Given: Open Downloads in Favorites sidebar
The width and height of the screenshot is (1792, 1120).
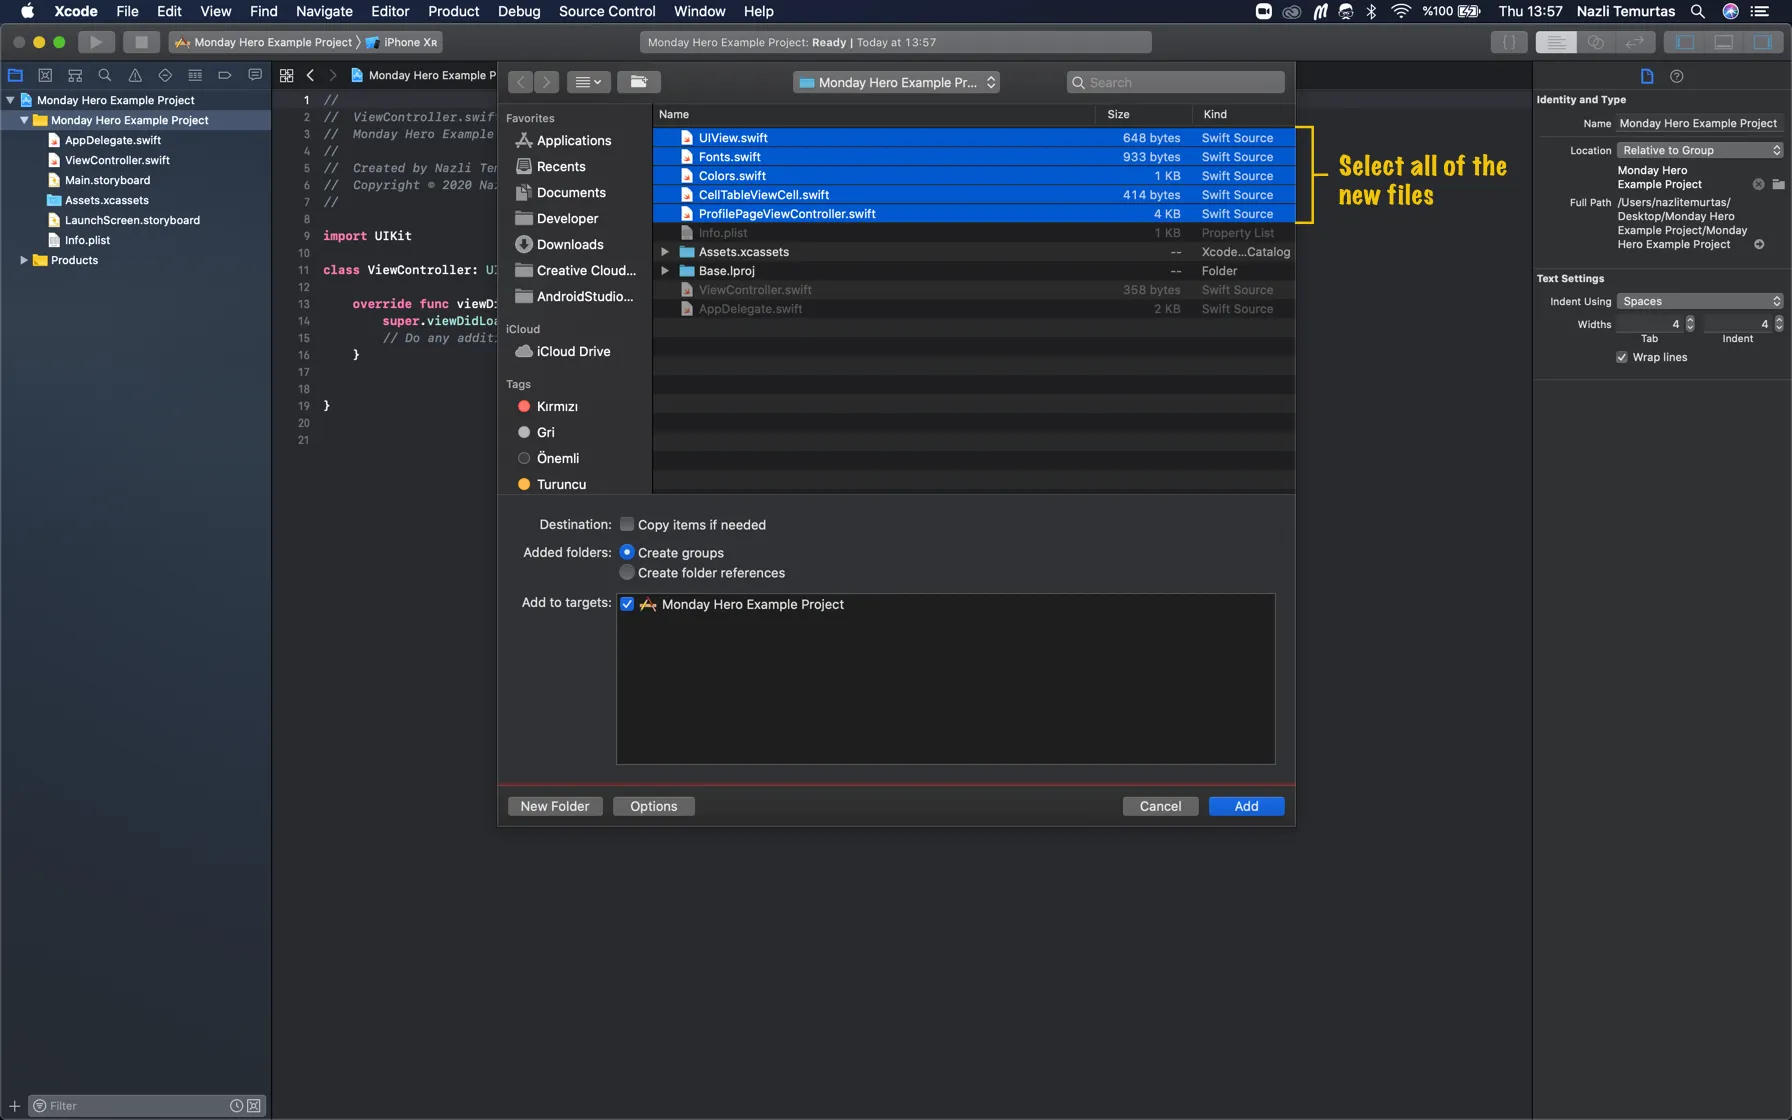Looking at the screenshot, I should (x=570, y=244).
